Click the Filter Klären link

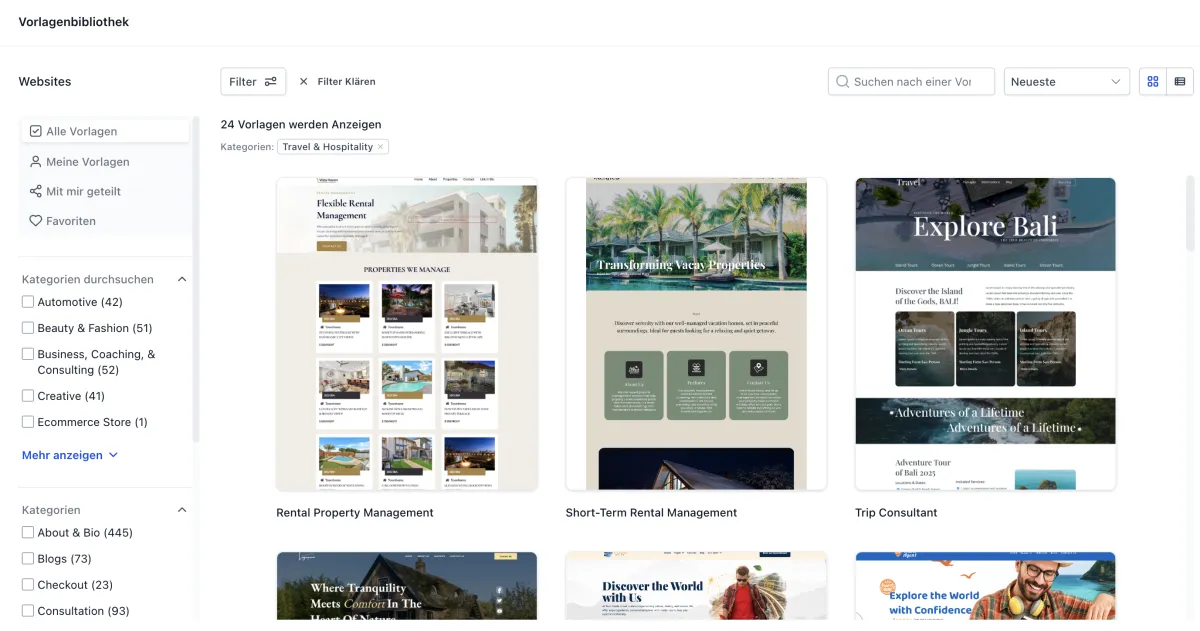346,82
